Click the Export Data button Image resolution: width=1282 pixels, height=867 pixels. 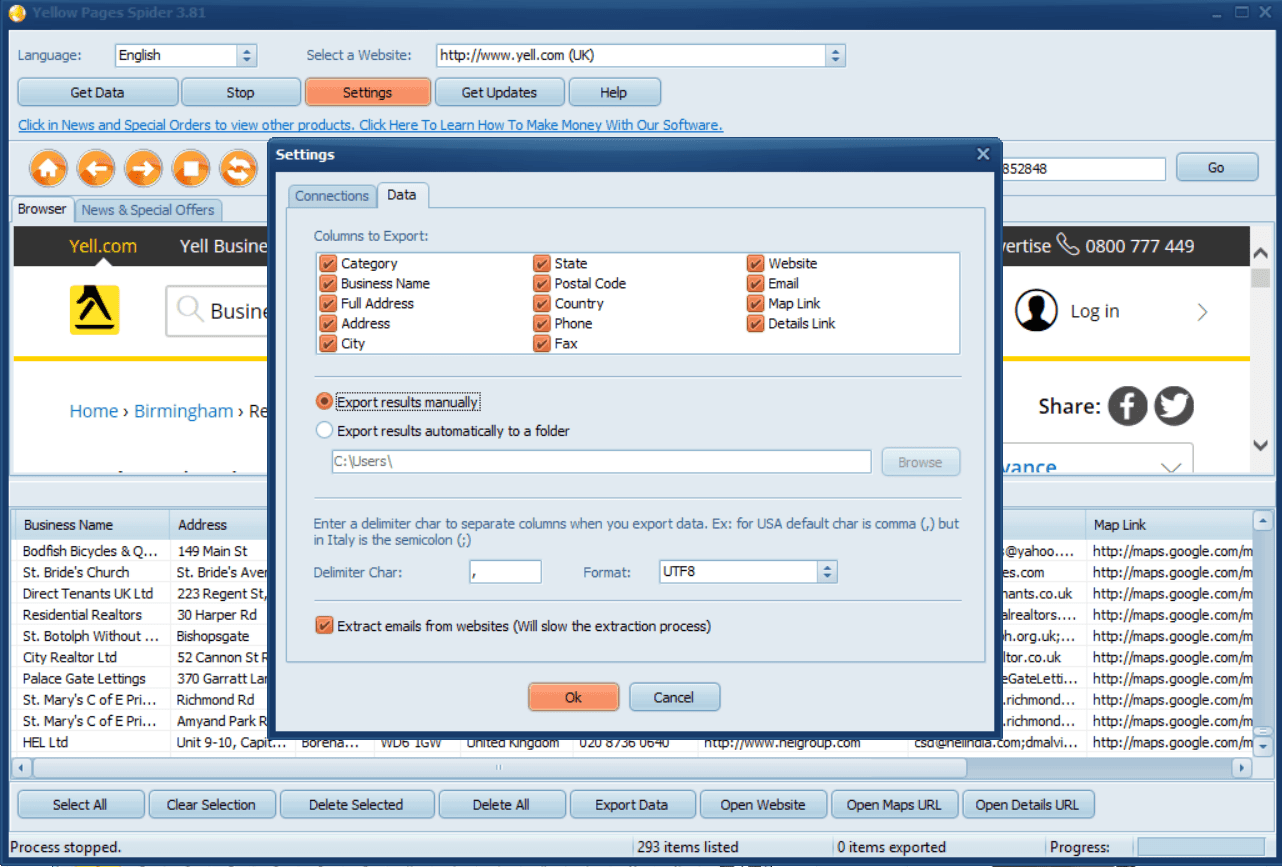pos(631,804)
